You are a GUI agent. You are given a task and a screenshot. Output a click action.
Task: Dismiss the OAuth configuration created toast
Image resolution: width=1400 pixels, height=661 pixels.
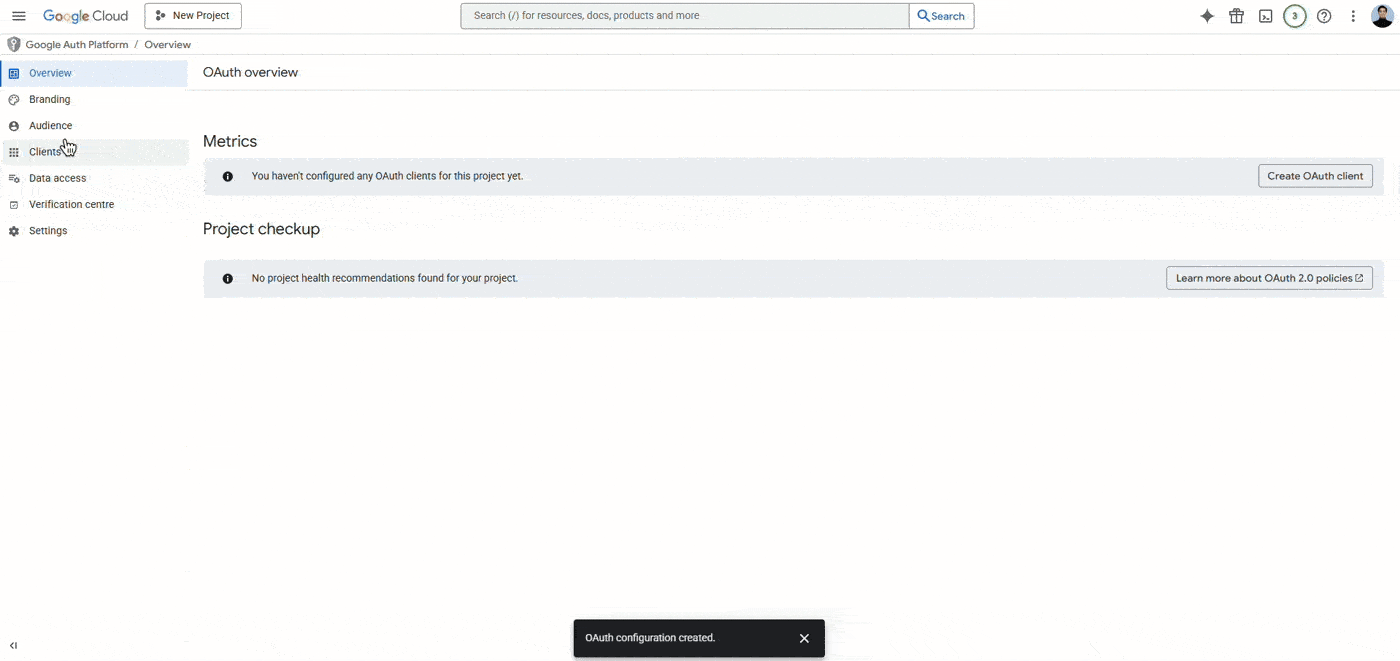pyautogui.click(x=804, y=637)
